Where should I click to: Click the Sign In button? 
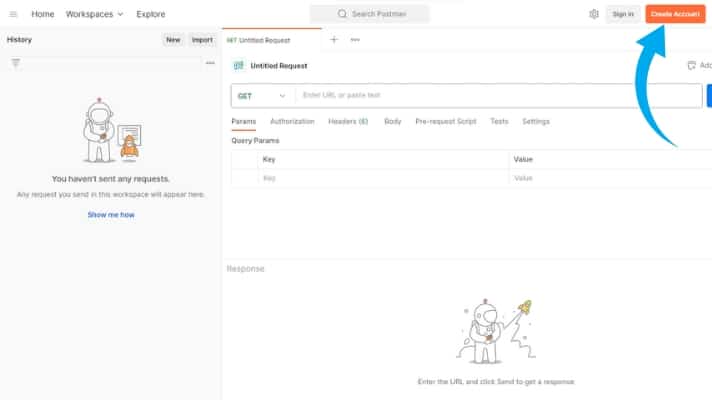(x=623, y=14)
